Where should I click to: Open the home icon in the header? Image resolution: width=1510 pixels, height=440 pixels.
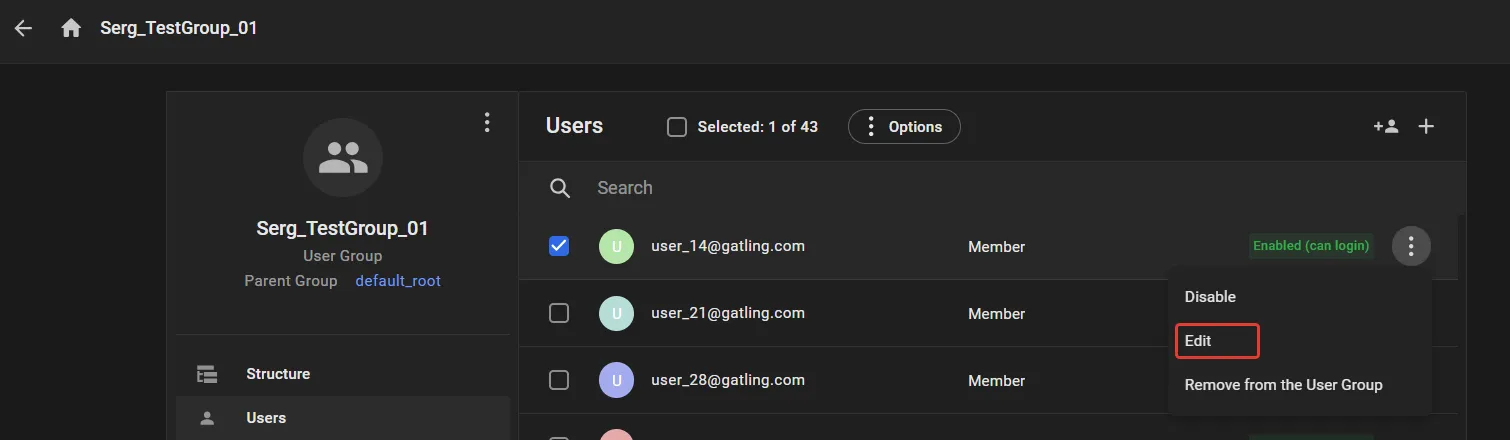point(71,28)
